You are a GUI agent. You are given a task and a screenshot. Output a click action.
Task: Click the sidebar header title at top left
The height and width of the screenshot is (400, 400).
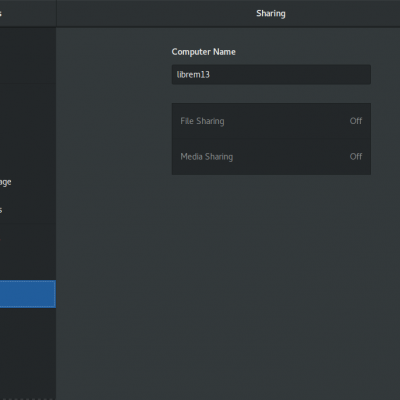pos(1,14)
